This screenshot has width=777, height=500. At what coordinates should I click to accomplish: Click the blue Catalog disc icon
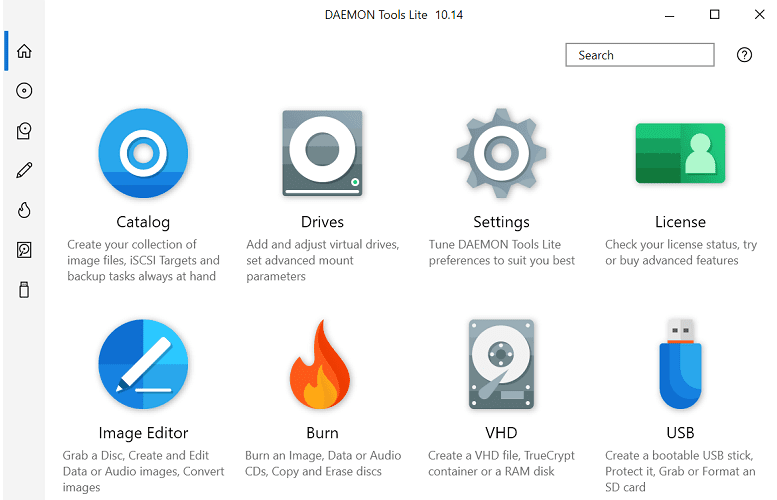coord(143,153)
